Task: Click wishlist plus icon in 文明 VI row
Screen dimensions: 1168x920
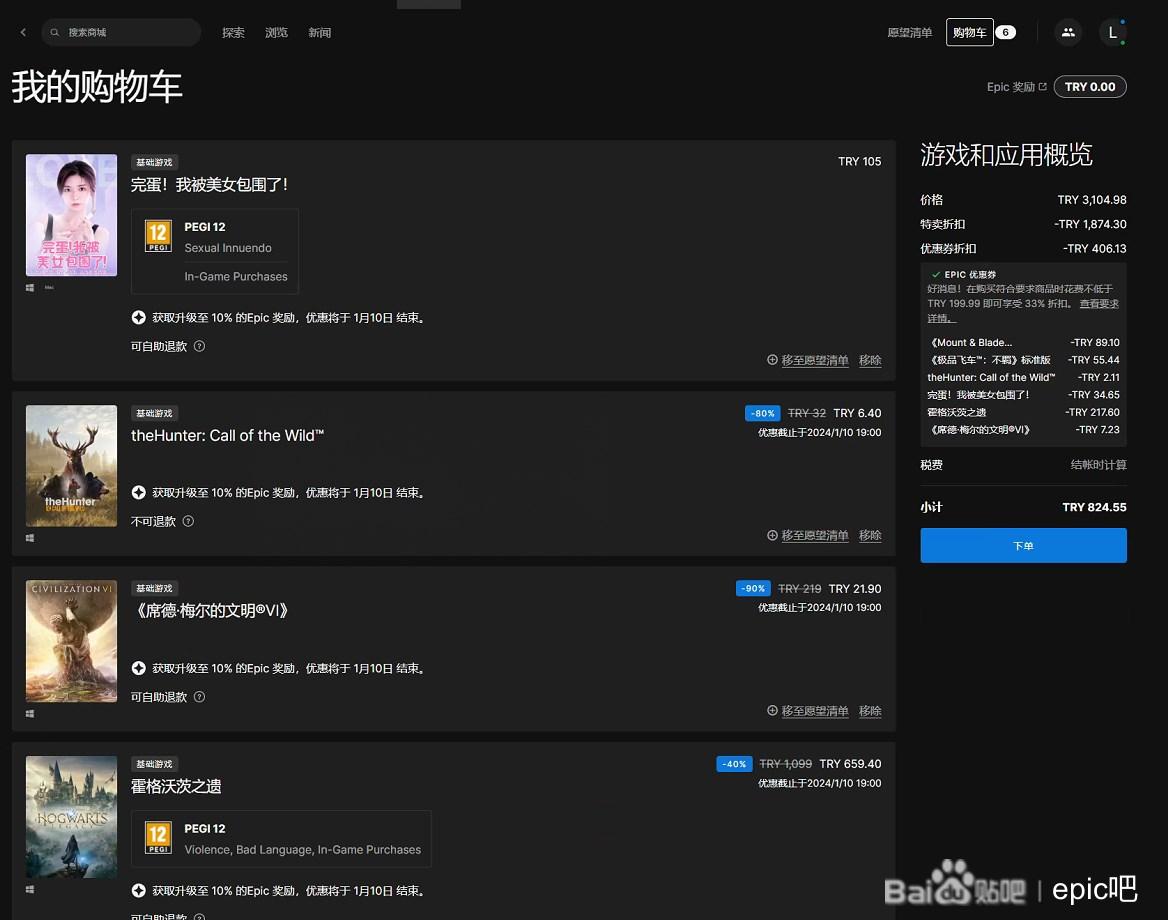Action: (772, 711)
